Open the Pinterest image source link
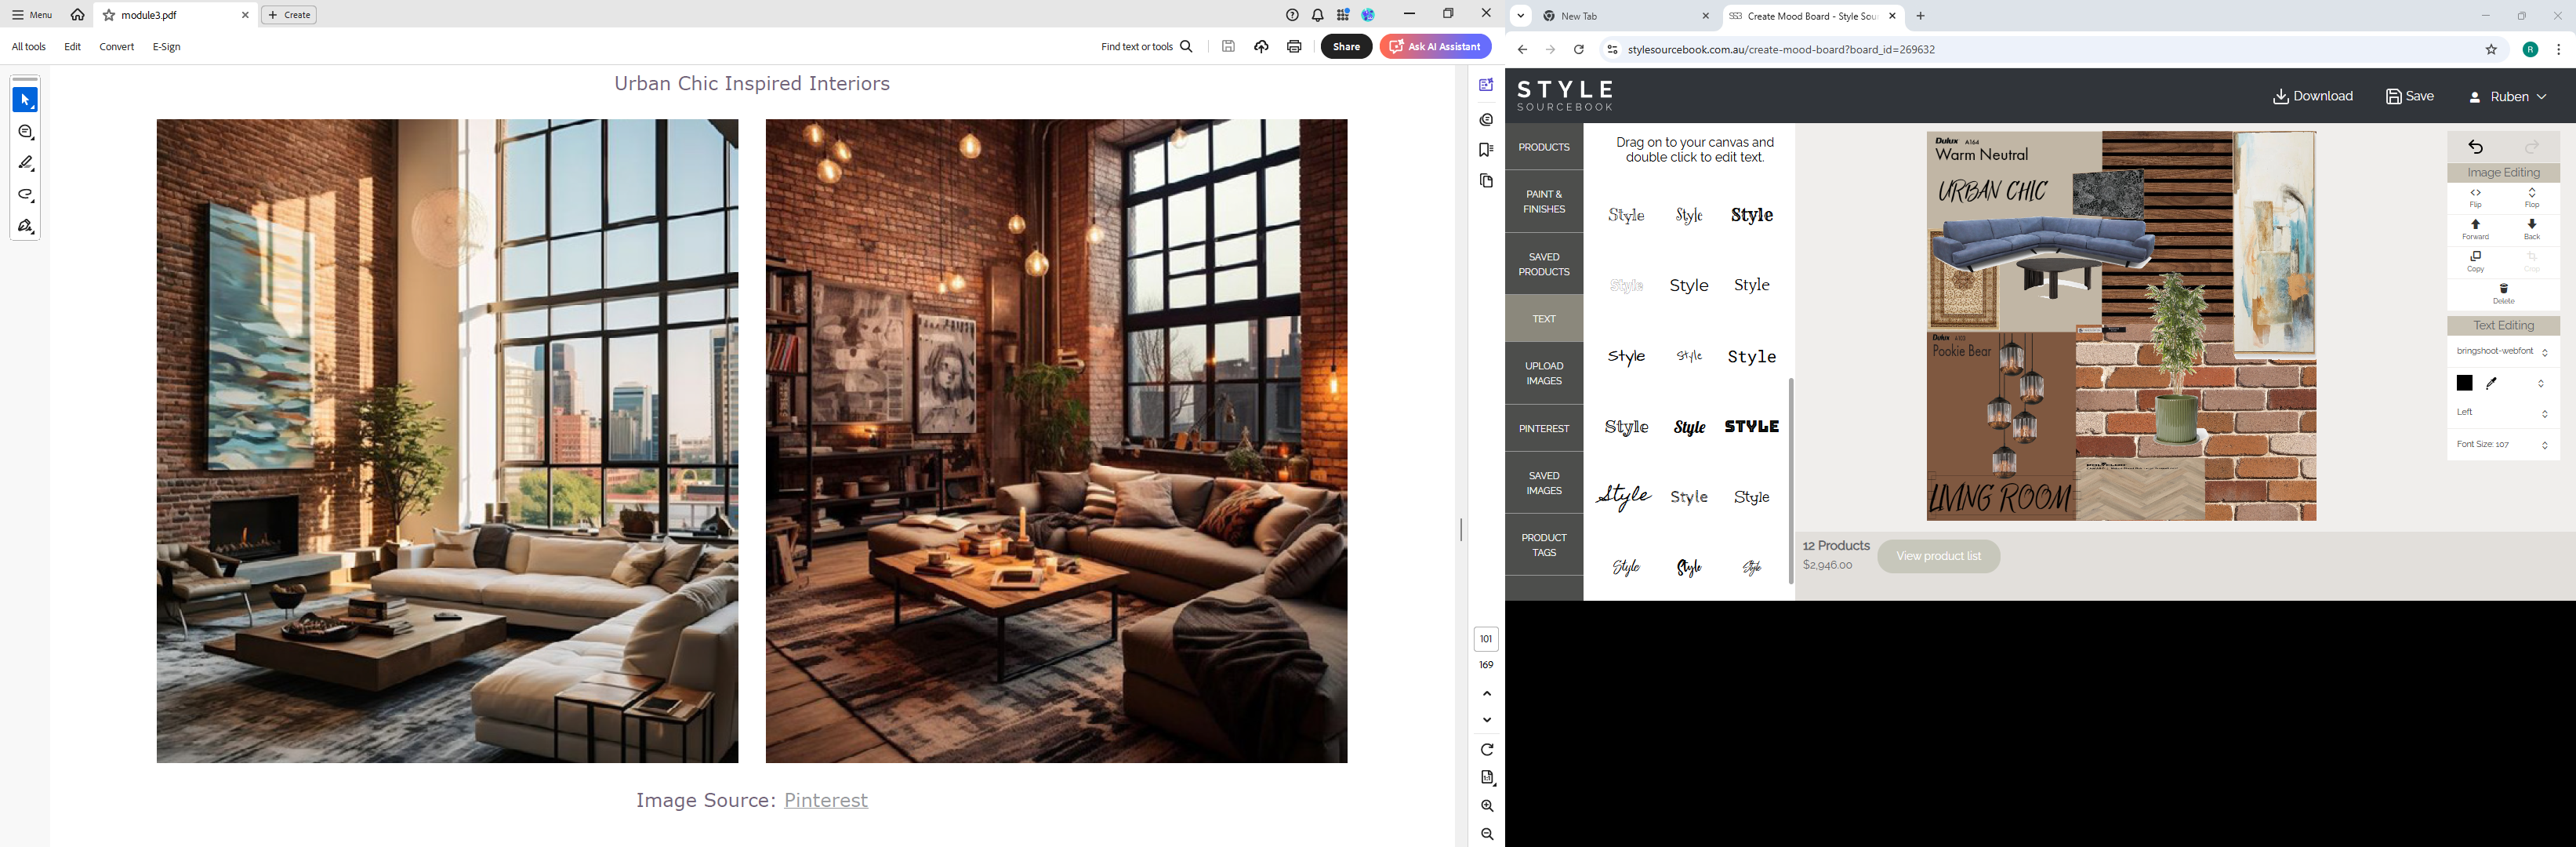The image size is (2576, 847). 825,800
